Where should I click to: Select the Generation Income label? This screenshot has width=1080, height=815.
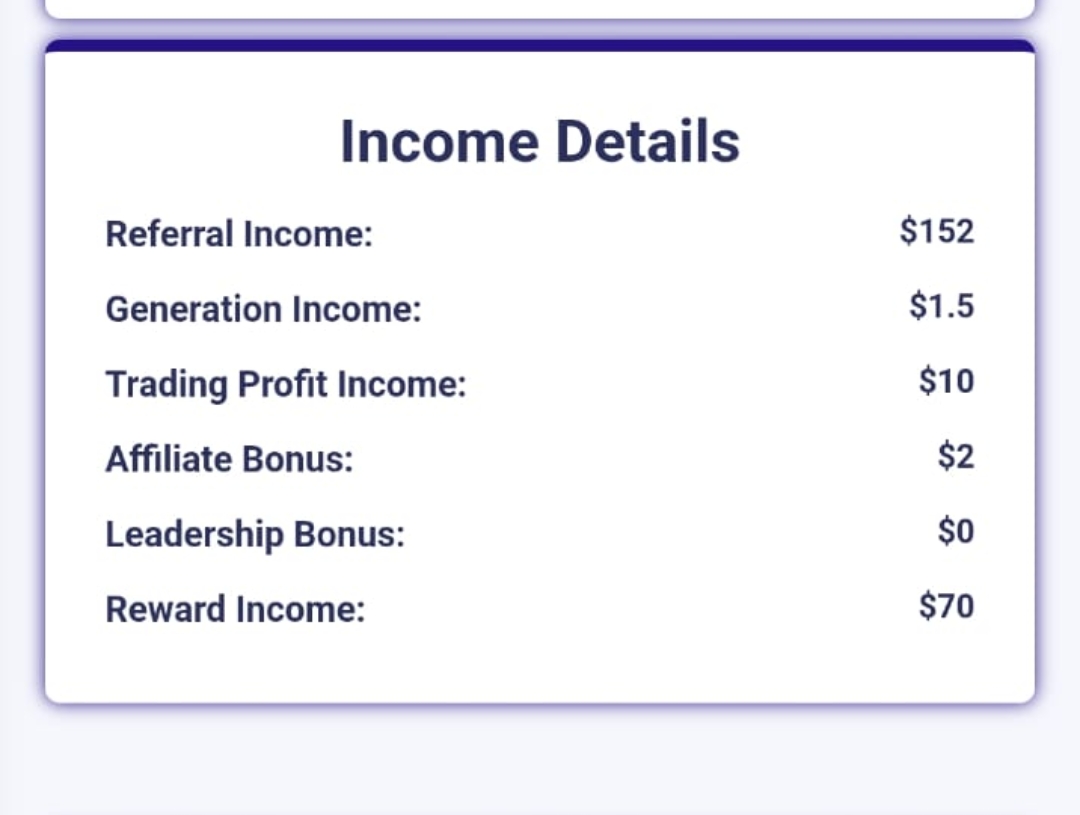pos(263,309)
